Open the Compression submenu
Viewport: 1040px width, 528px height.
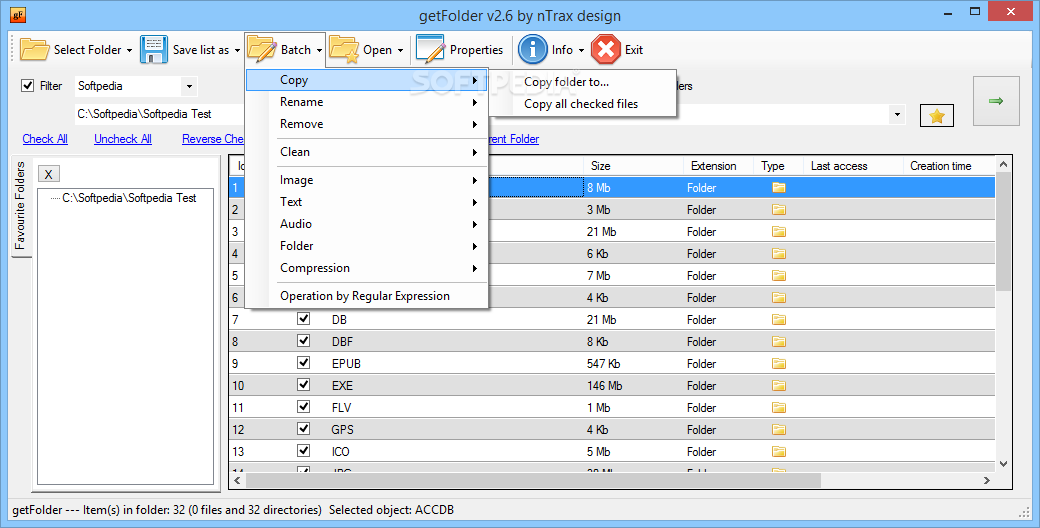point(367,268)
